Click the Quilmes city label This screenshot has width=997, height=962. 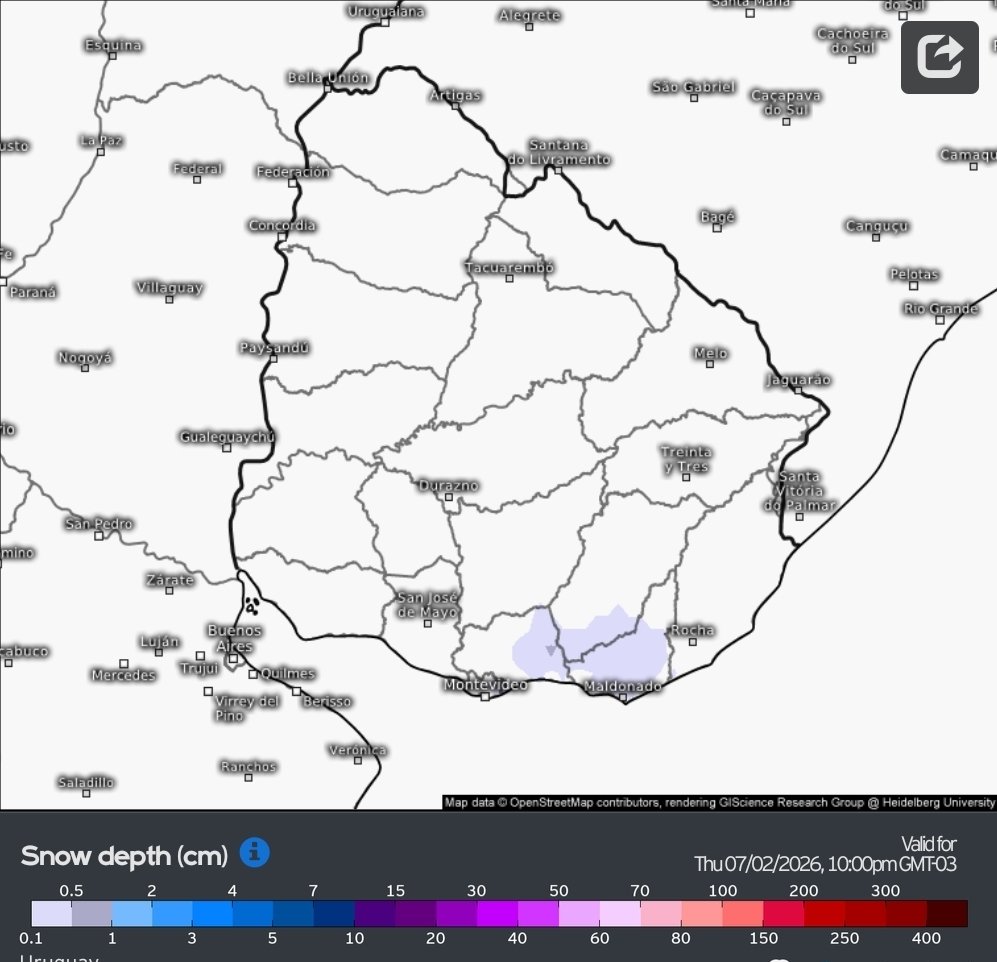287,673
